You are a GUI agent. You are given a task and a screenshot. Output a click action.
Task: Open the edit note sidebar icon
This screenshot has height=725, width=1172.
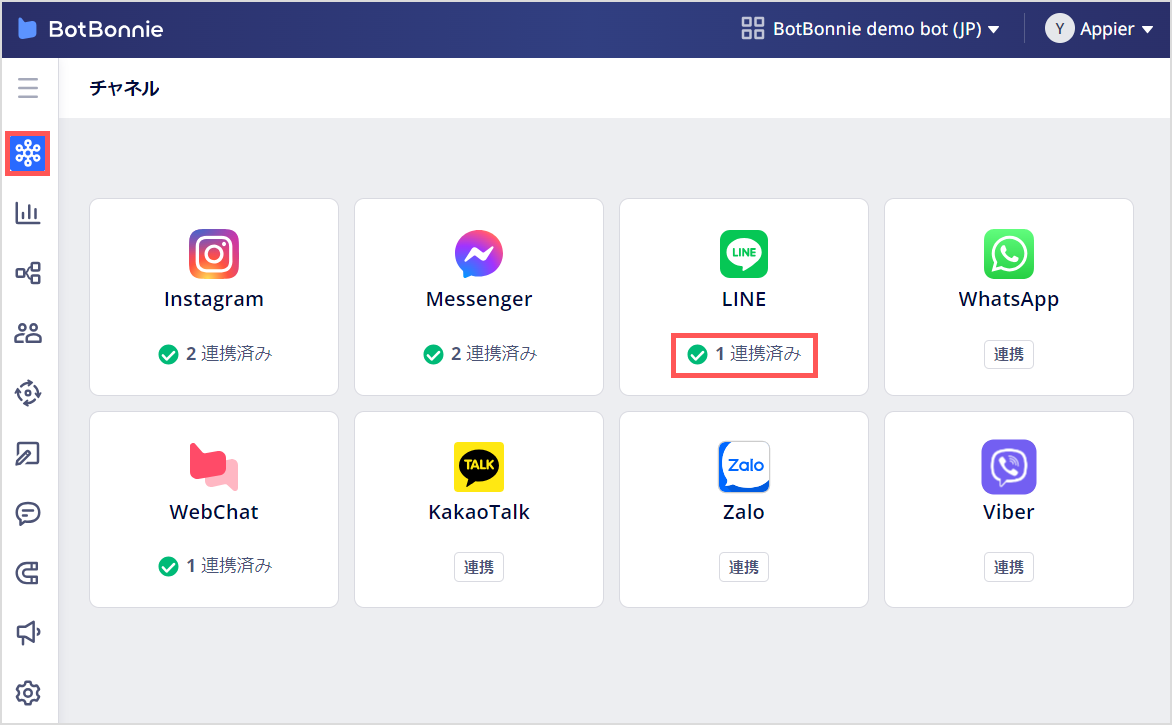28,453
